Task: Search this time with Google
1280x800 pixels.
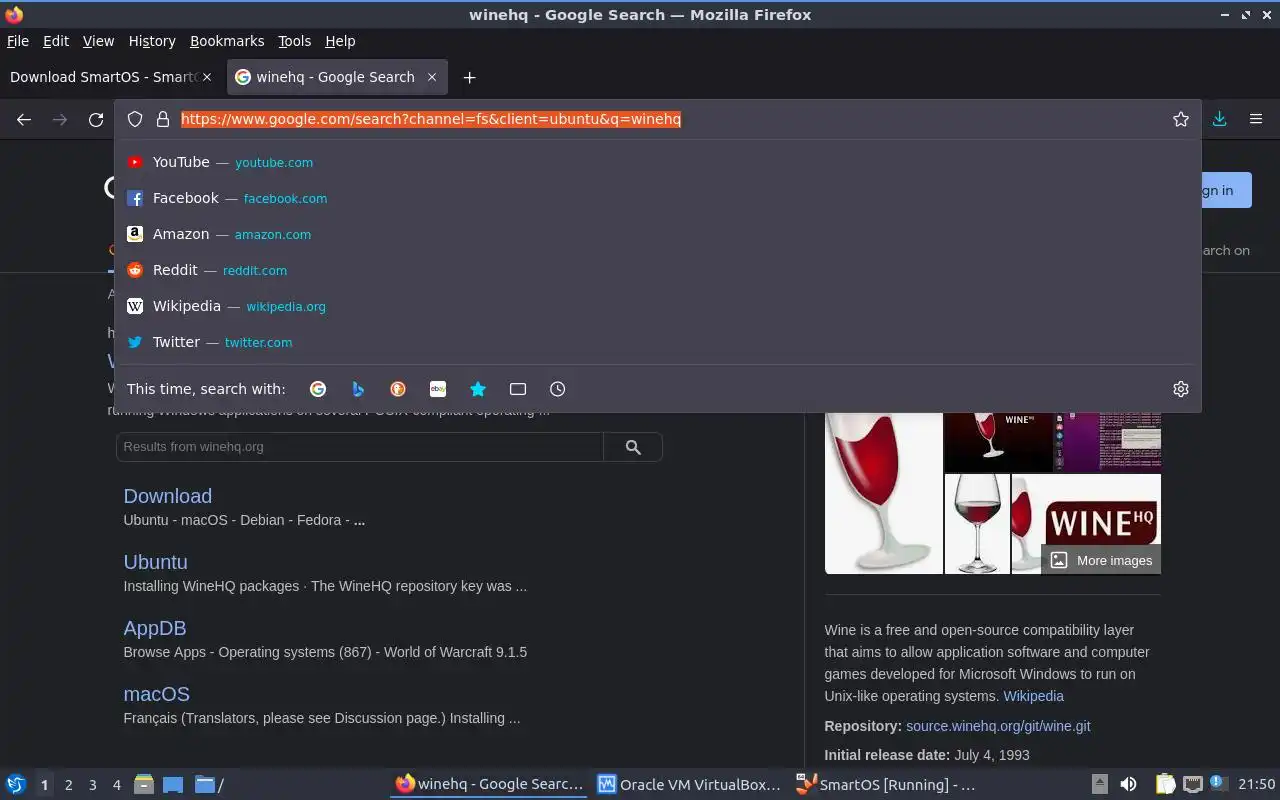Action: [x=318, y=389]
